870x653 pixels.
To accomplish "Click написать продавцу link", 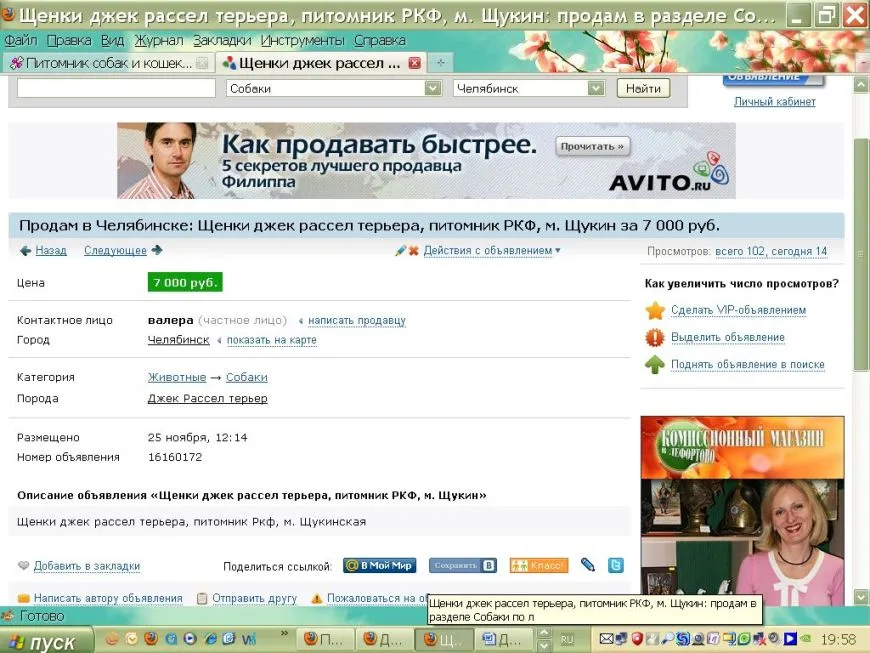I will (x=357, y=321).
